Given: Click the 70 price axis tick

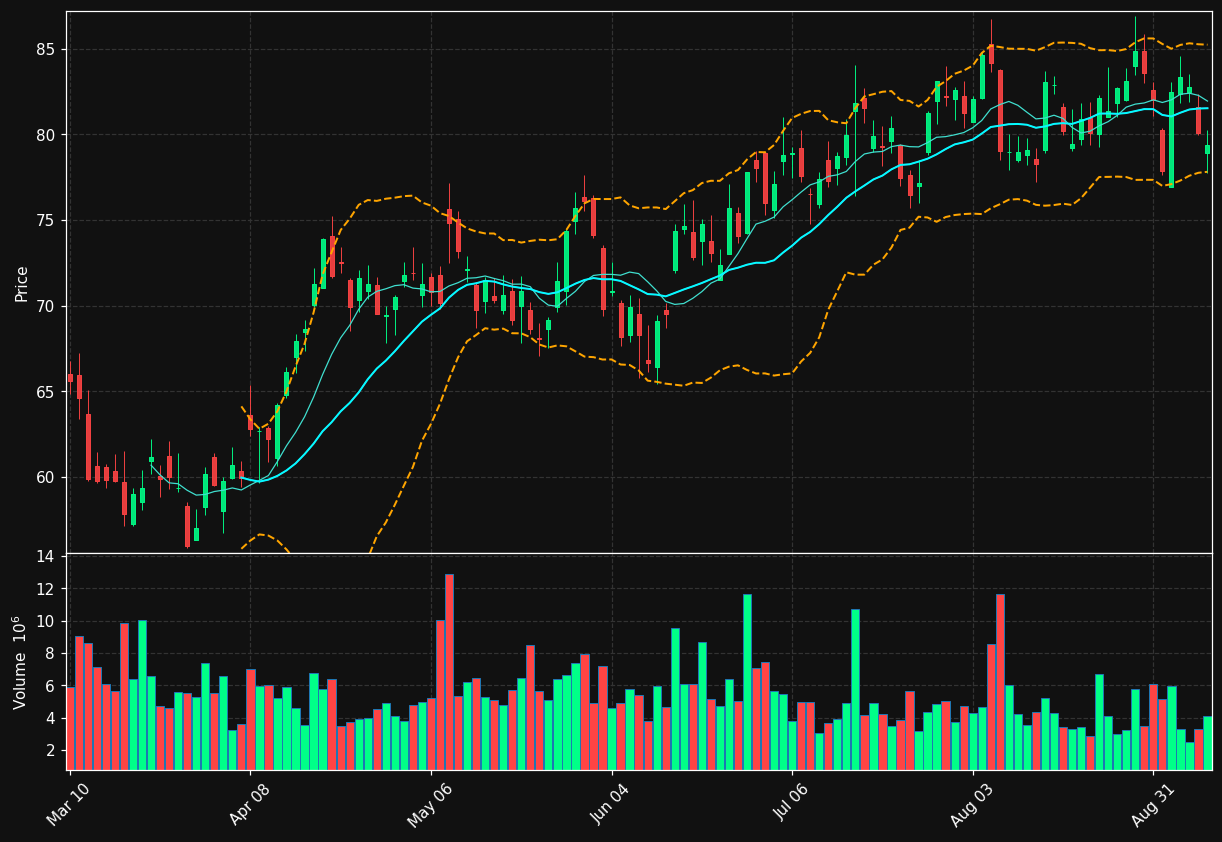Looking at the screenshot, I should click(x=47, y=306).
